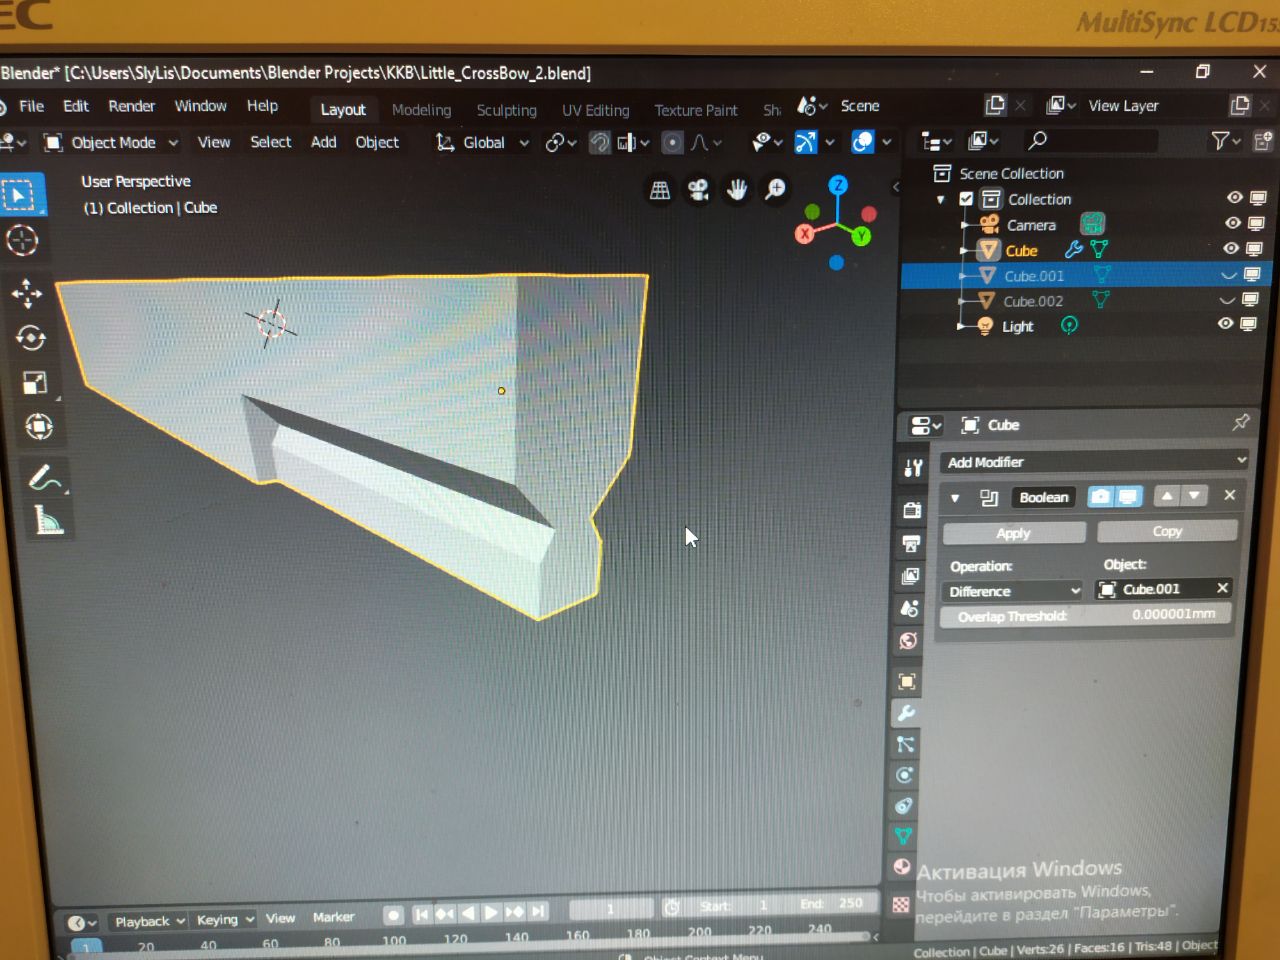Click the zoom view magnifier icon
Viewport: 1280px width, 960px height.
(x=775, y=190)
